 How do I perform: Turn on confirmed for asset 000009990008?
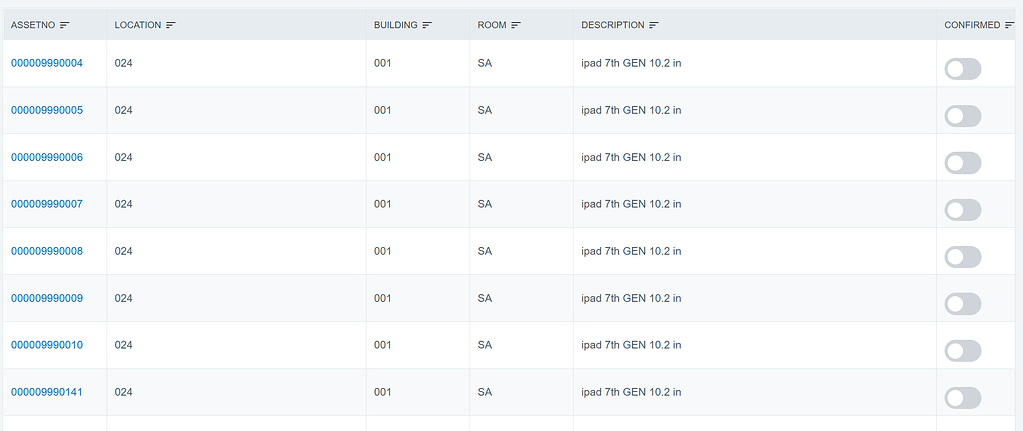[x=963, y=257]
